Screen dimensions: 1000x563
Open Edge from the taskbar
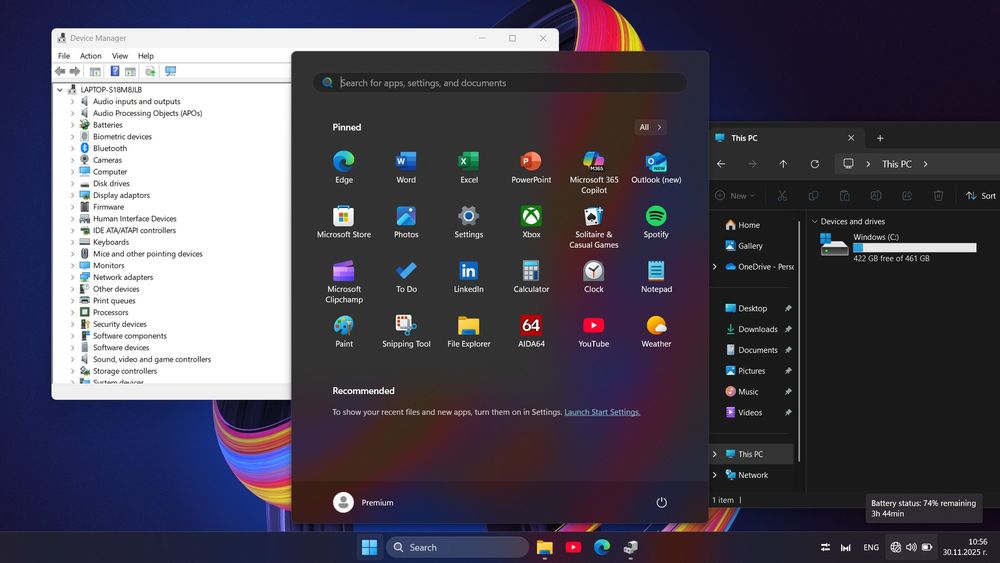602,547
